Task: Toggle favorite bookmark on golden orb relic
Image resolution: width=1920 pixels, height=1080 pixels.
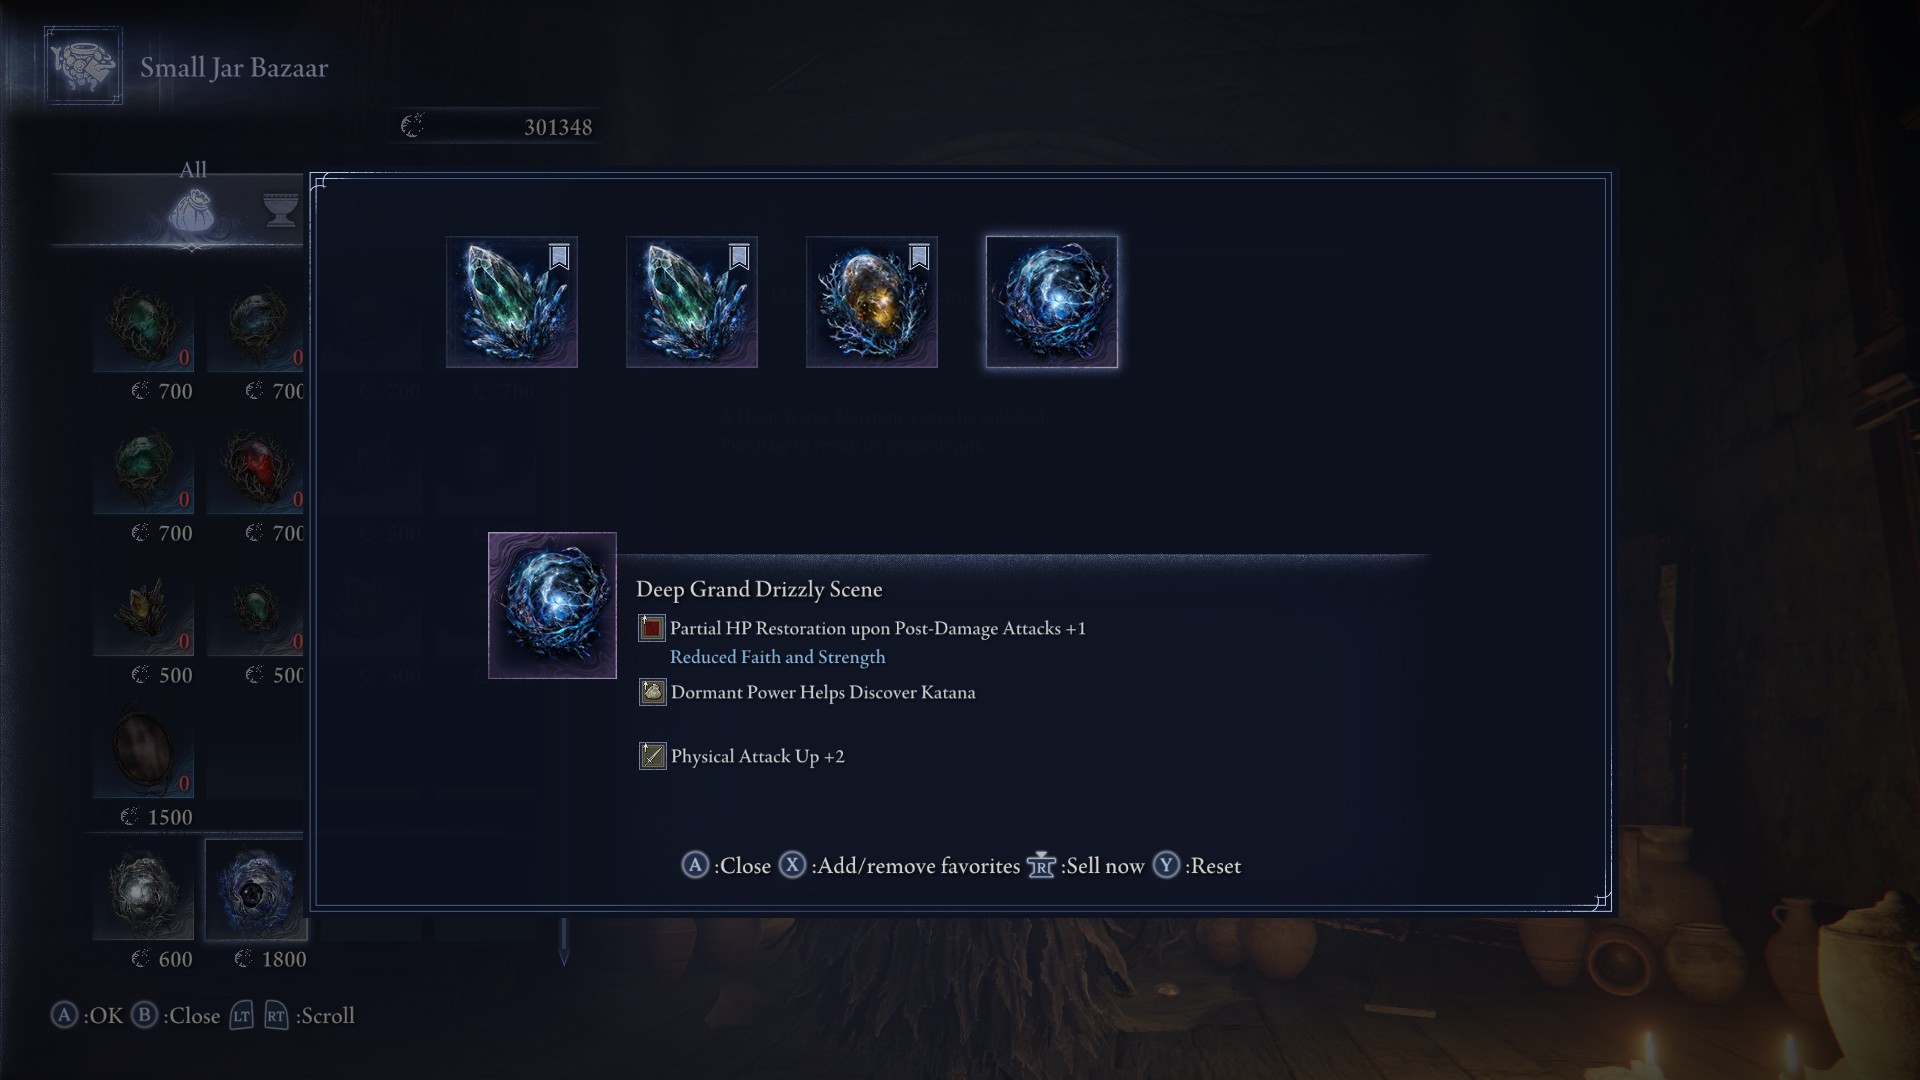Action: (919, 257)
